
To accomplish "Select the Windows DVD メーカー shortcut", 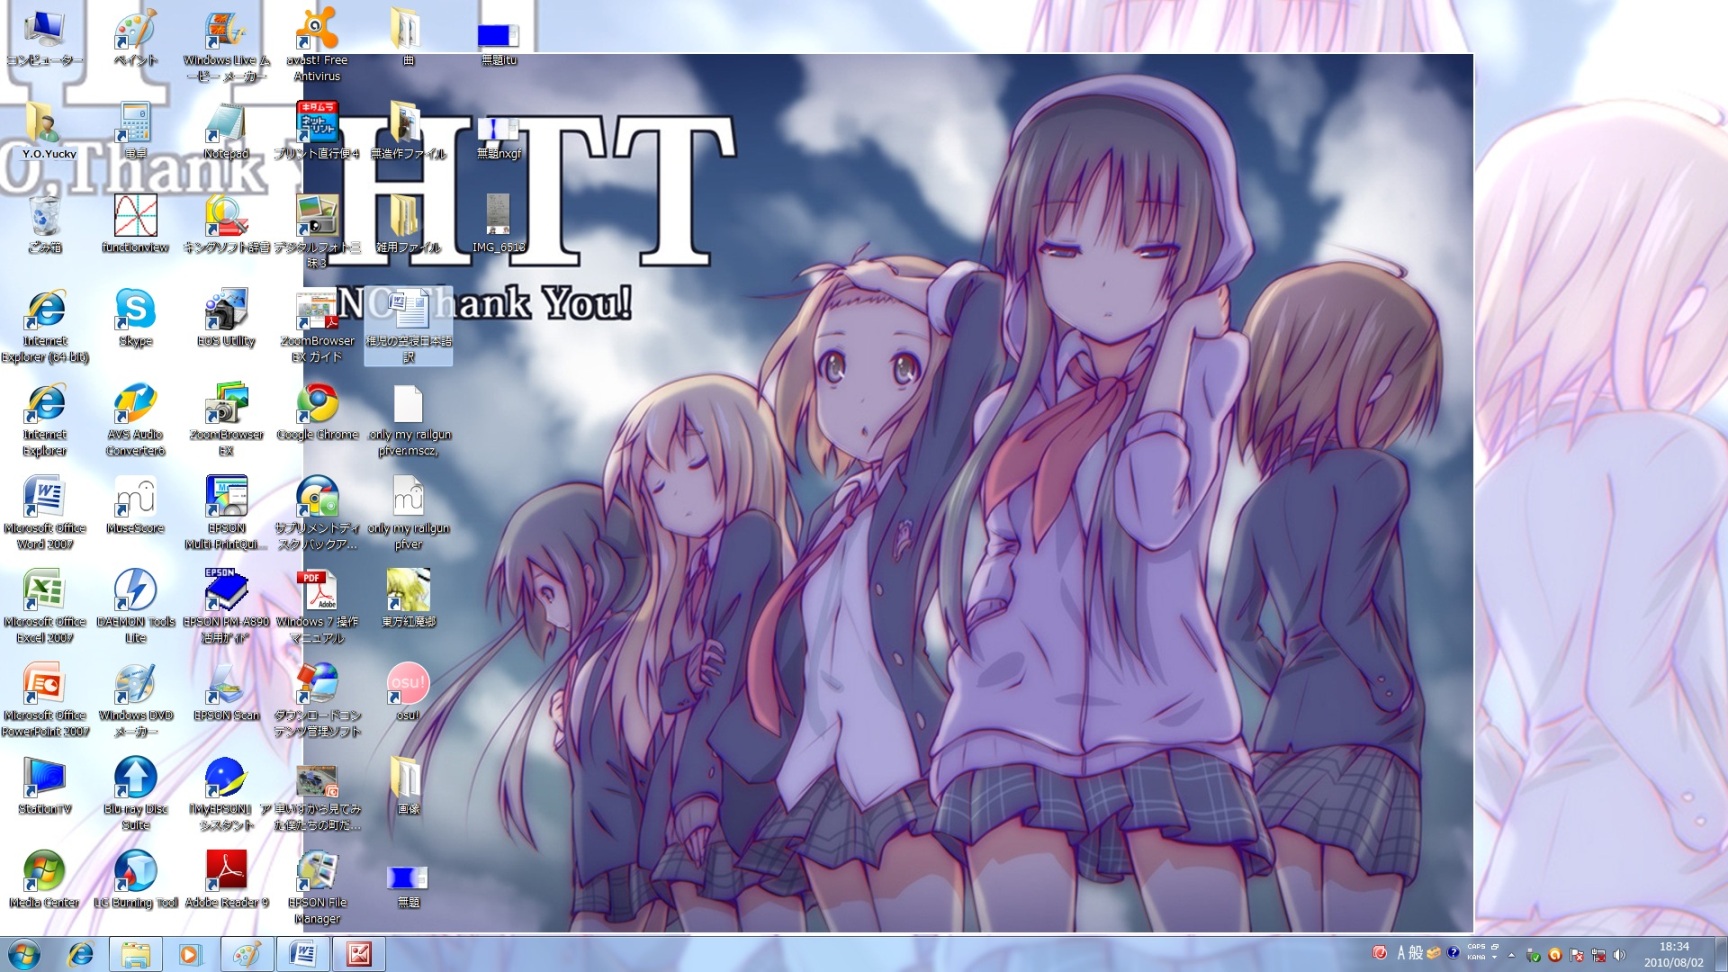I will (135, 700).
